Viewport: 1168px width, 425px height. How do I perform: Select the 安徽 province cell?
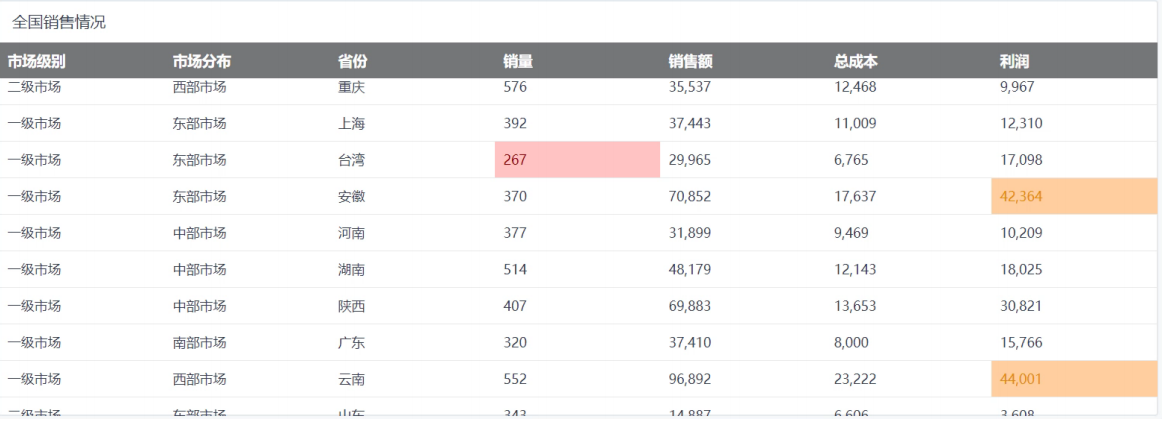point(352,196)
